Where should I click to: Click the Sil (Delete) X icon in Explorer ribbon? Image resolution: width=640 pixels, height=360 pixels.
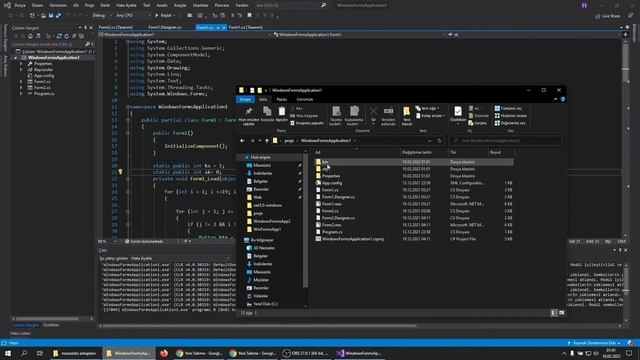(373, 111)
